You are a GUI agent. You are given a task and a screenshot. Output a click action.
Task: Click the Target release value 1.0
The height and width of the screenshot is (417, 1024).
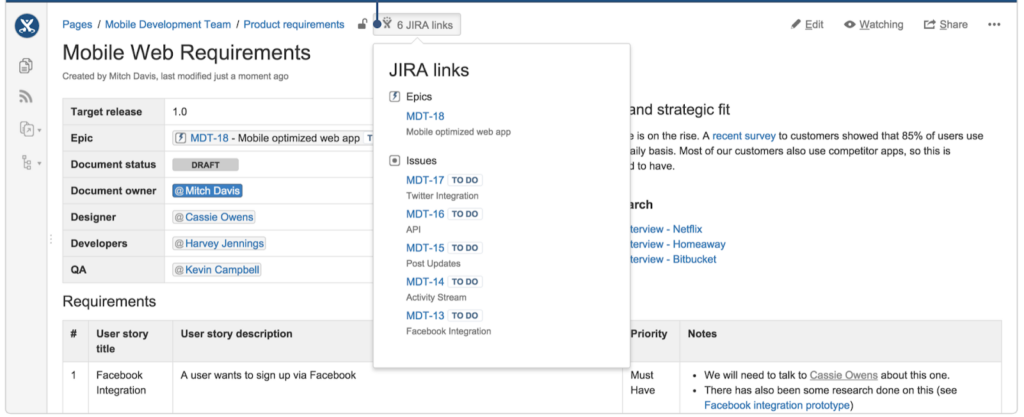pyautogui.click(x=180, y=112)
